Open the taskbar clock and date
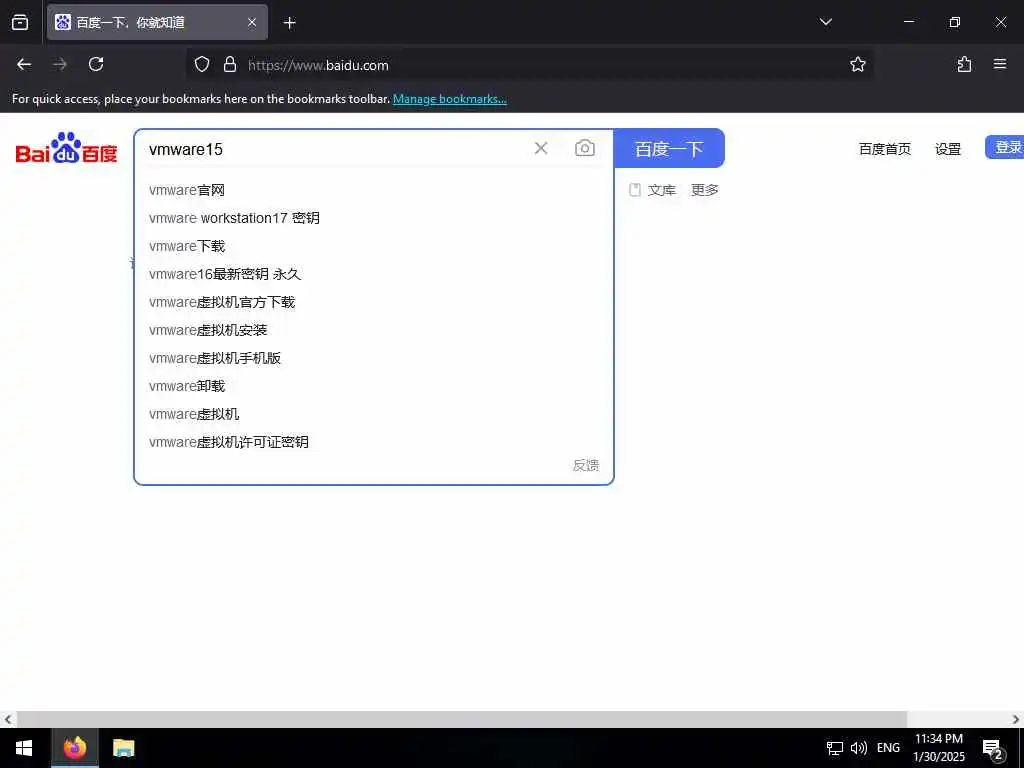1024x768 pixels. [x=939, y=748]
